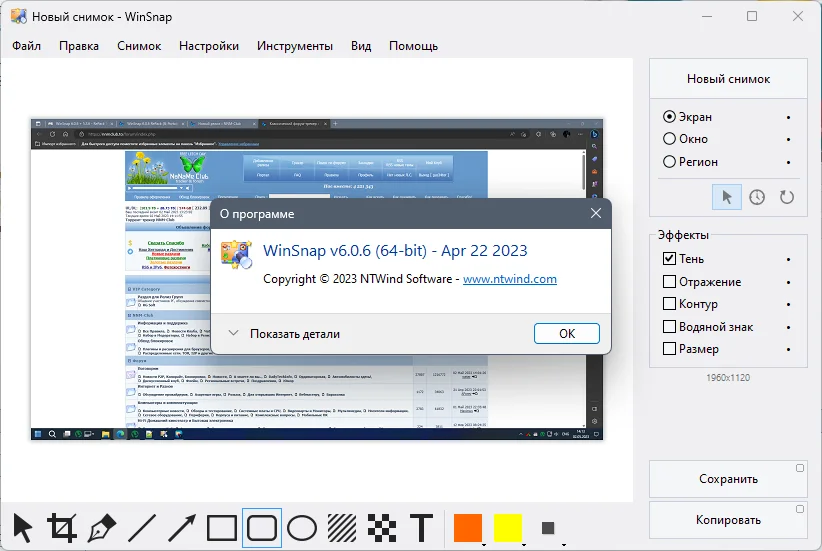Toggle small checkbox on Copy button
Screen dimensions: 822x551
pyautogui.click(x=799, y=509)
